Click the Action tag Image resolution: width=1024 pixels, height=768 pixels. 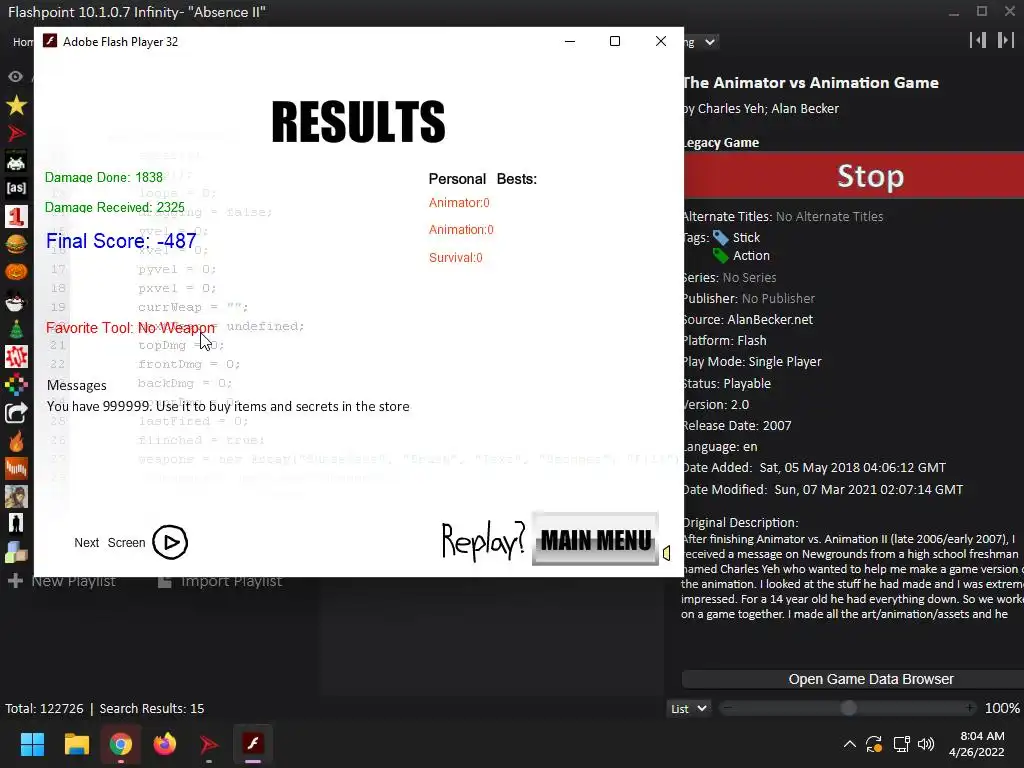click(751, 255)
